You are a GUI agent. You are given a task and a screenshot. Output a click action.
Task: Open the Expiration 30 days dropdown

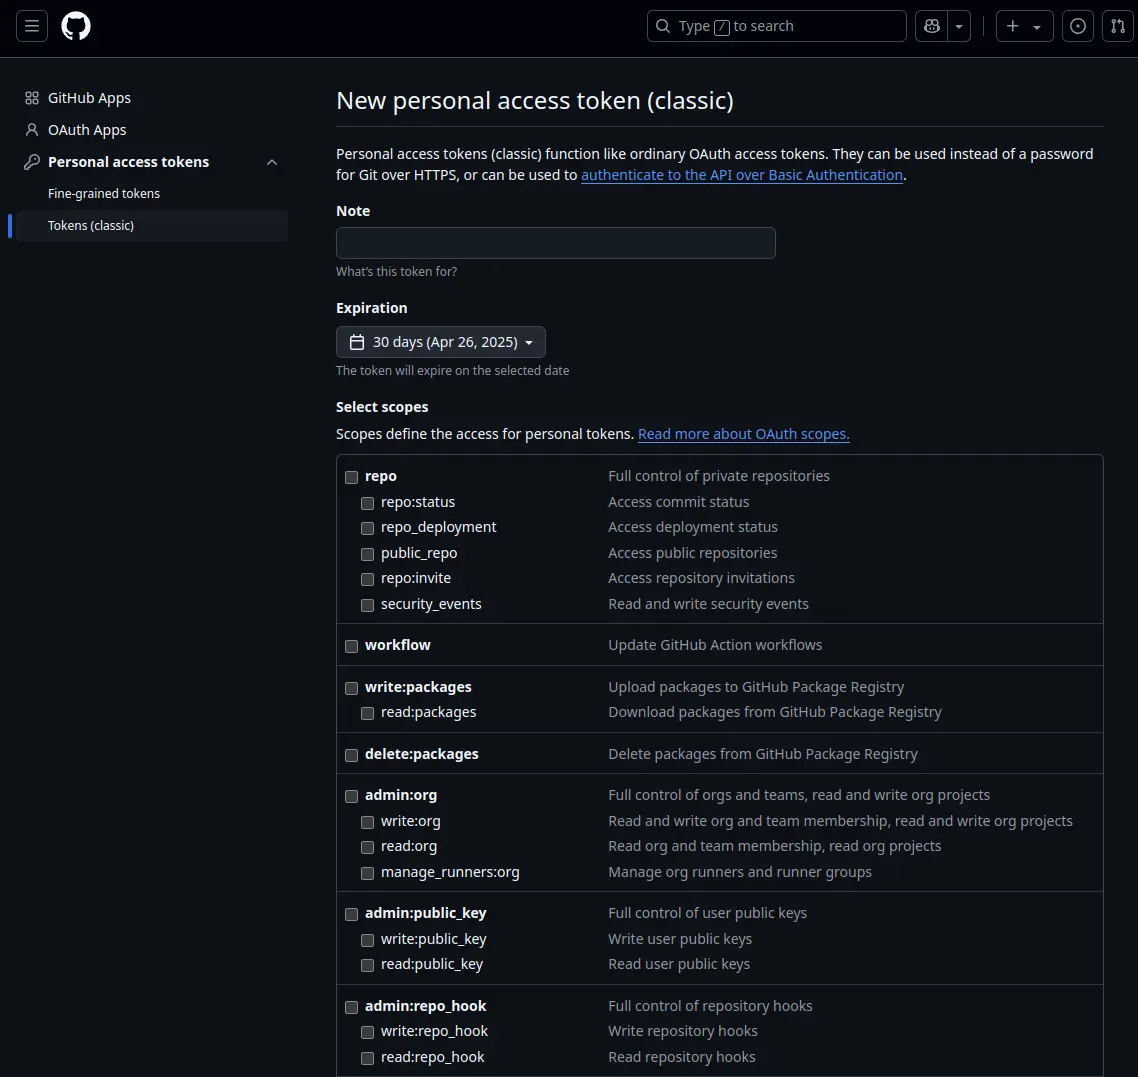(441, 342)
